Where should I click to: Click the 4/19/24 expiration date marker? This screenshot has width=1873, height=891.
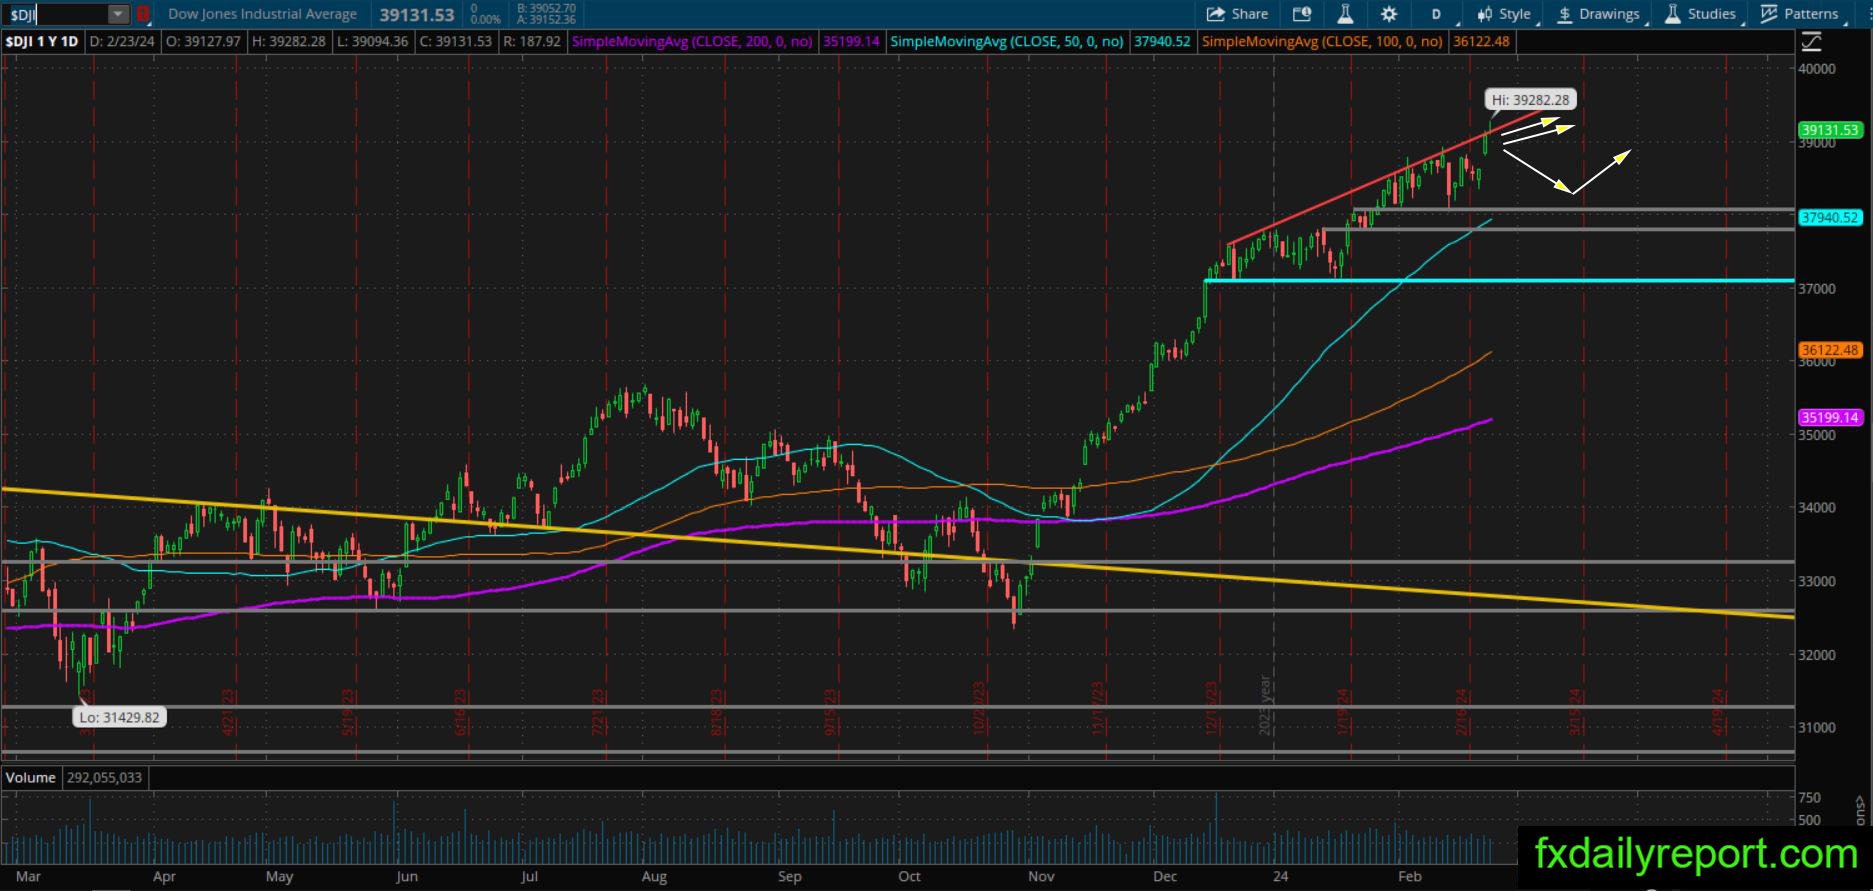1719,711
